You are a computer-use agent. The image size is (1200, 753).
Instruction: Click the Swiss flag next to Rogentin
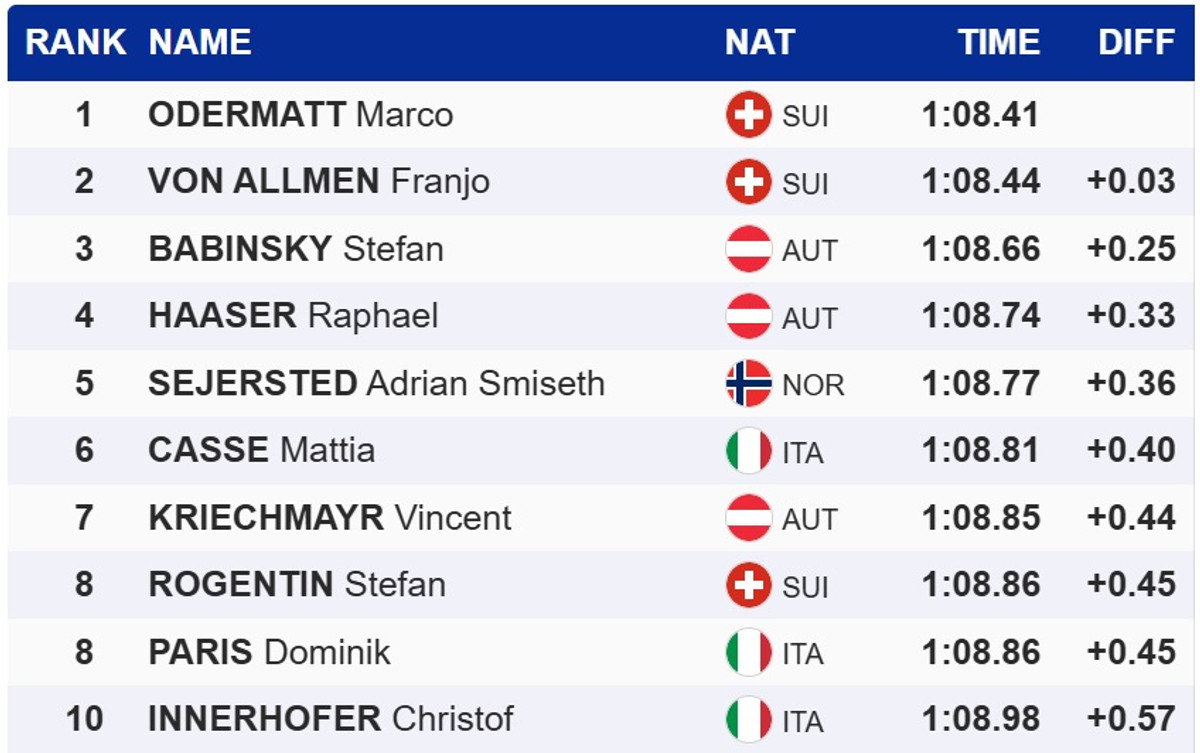click(x=748, y=585)
